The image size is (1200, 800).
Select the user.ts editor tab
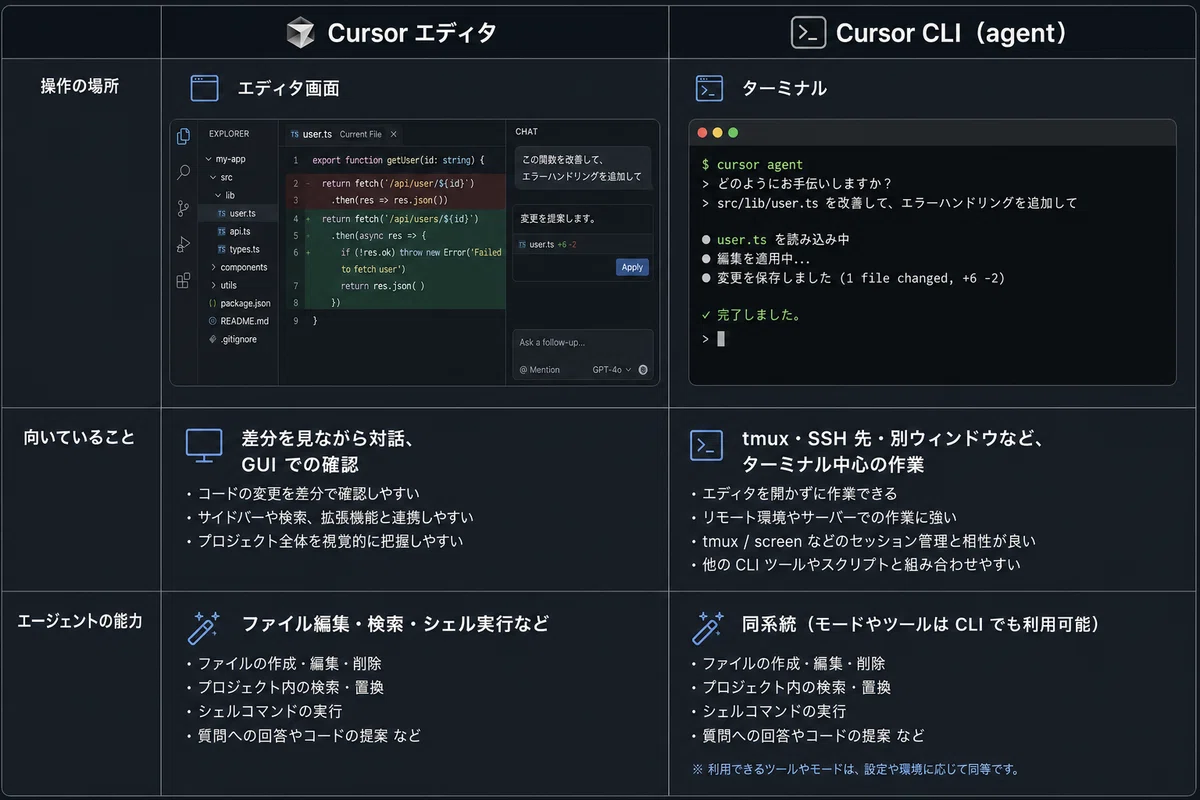pos(343,134)
